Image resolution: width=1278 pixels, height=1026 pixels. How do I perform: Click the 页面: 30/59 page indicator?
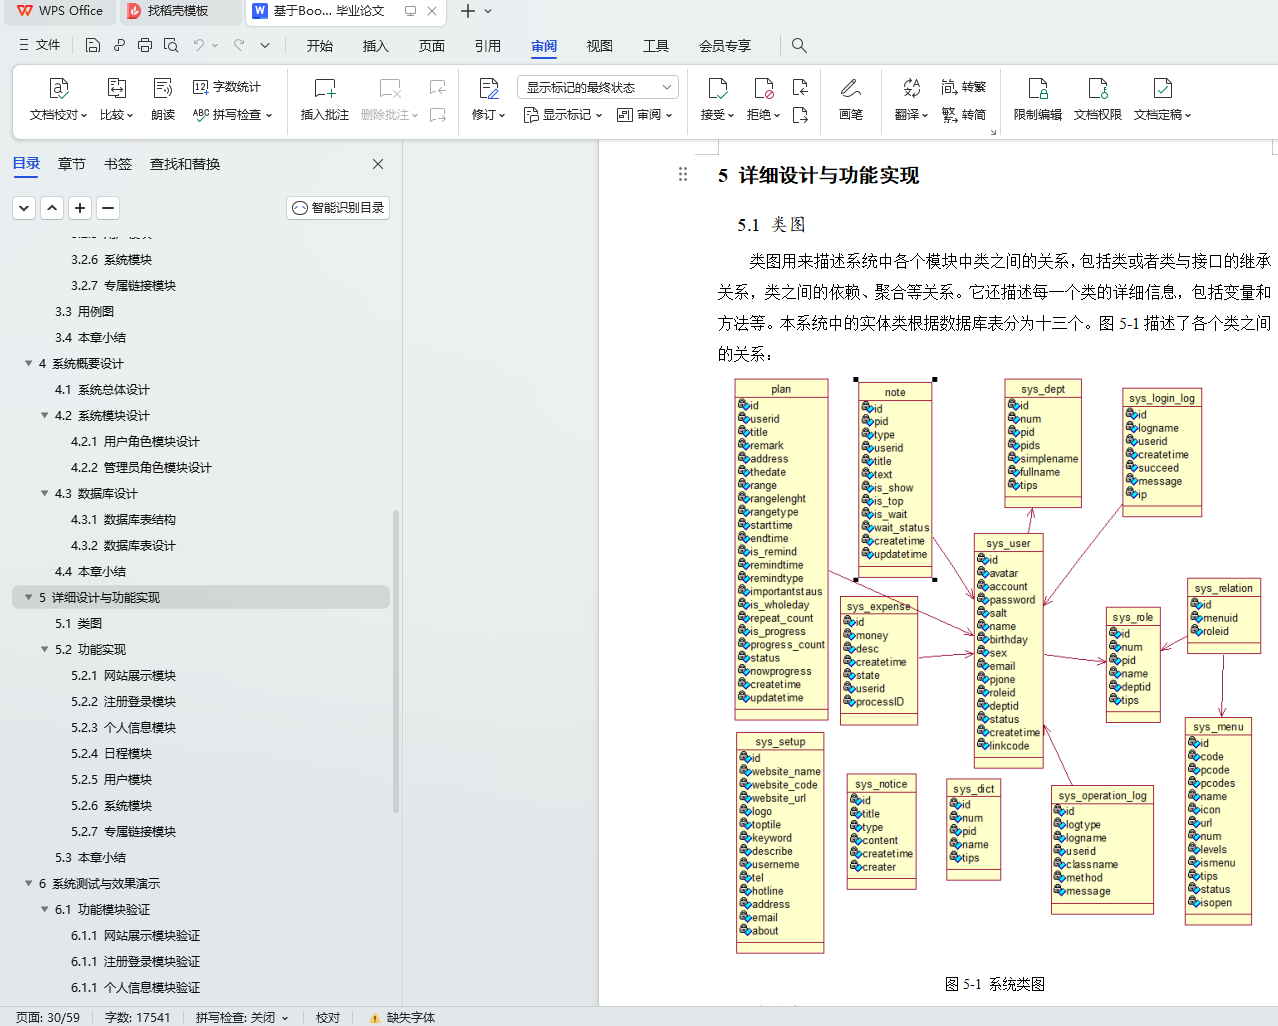48,1017
